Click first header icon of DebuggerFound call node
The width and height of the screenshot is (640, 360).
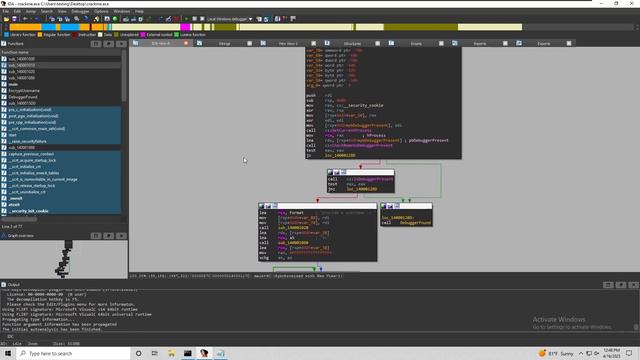384,206
